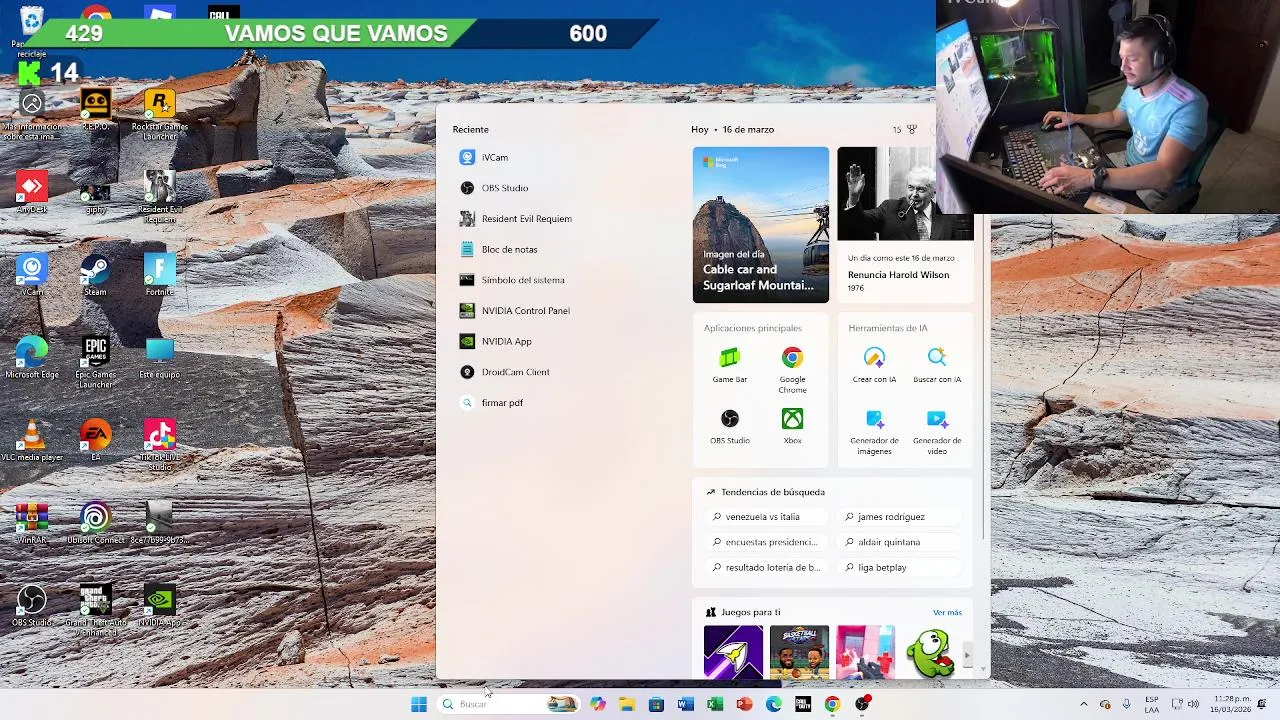Screen dimensions: 1280x720
Task: Search trending 'venezuela vs italia'
Action: pyautogui.click(x=766, y=517)
